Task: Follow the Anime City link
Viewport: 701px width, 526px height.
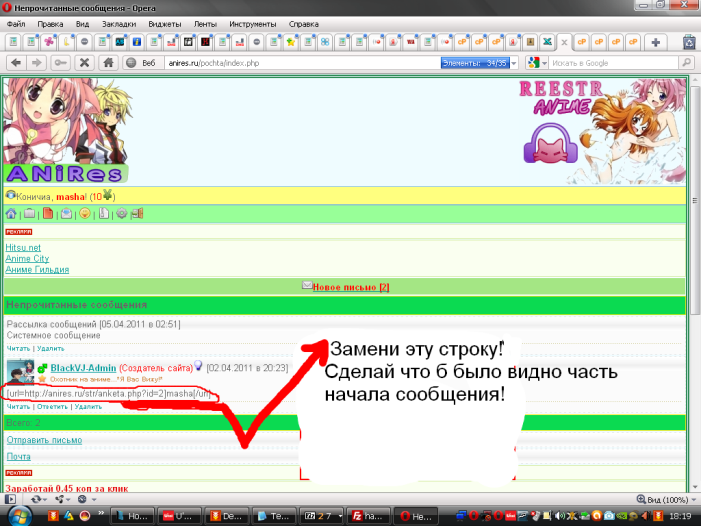Action: [x=27, y=259]
